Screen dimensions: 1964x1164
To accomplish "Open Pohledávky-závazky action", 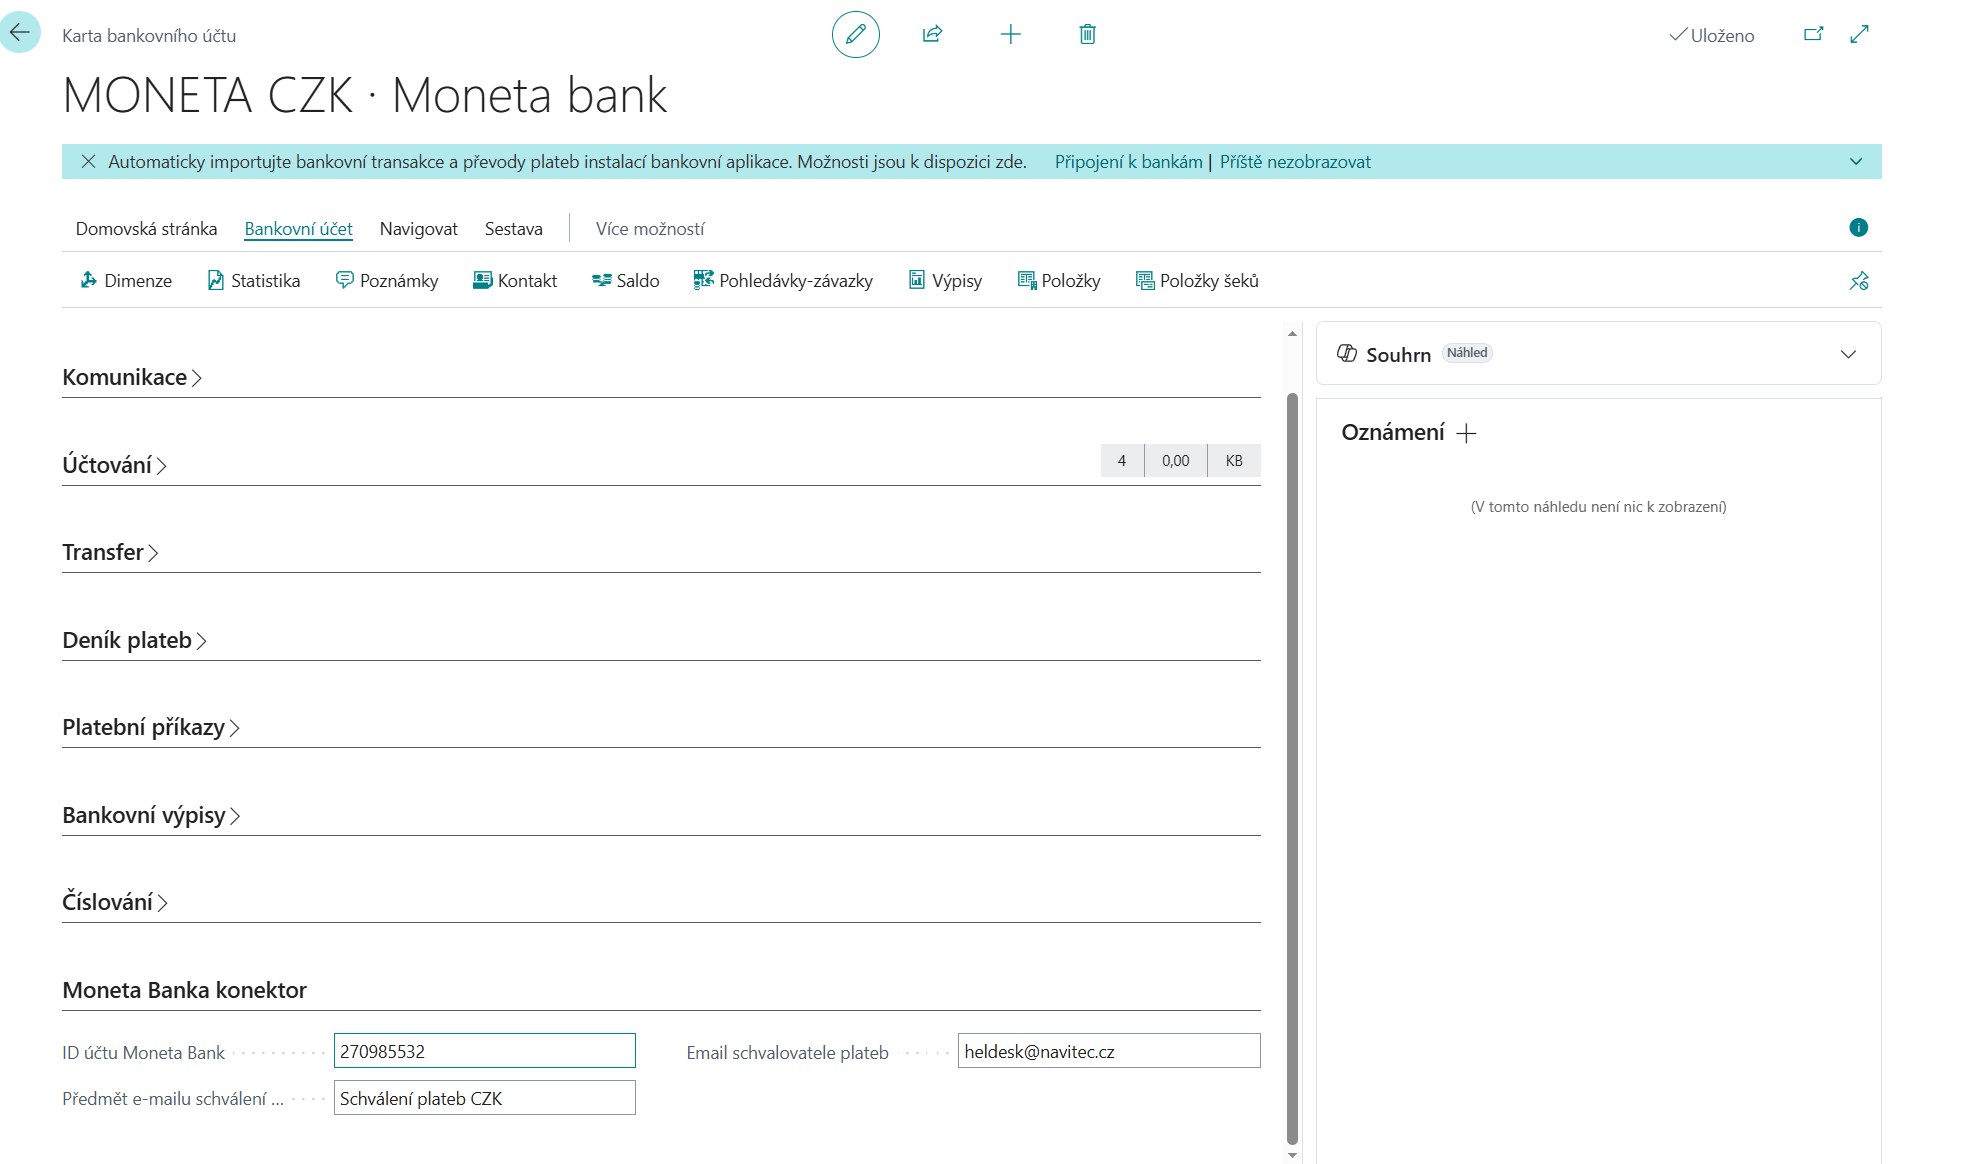I will coord(783,281).
